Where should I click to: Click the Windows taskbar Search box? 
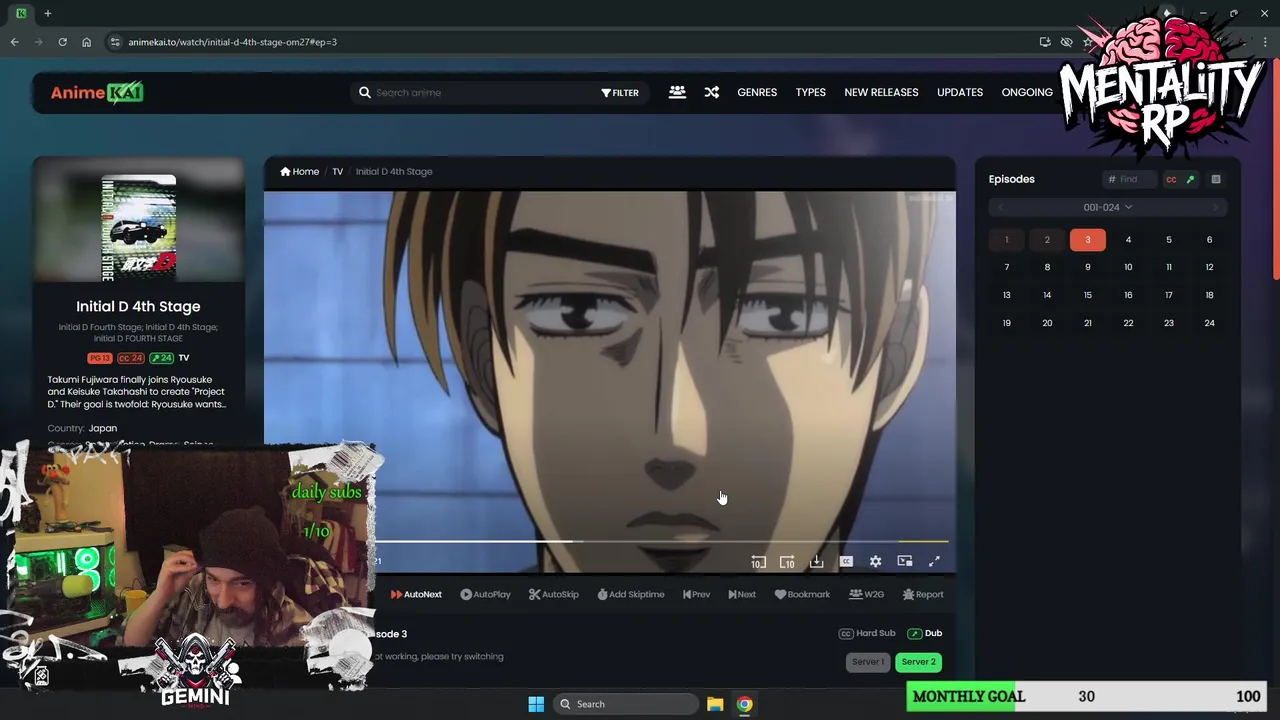[x=624, y=704]
